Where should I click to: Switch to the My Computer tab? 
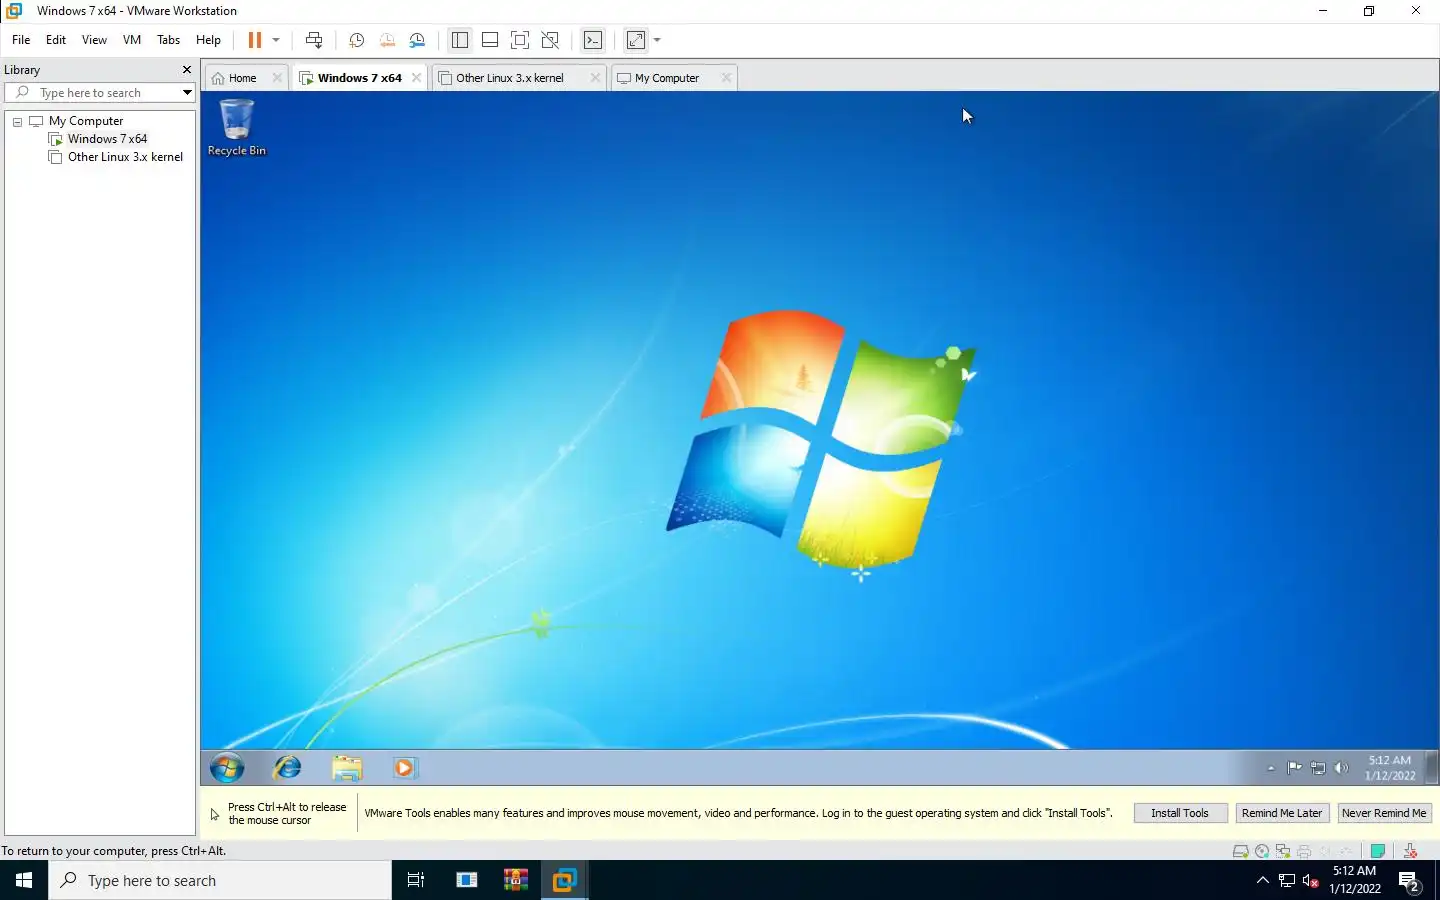[667, 78]
